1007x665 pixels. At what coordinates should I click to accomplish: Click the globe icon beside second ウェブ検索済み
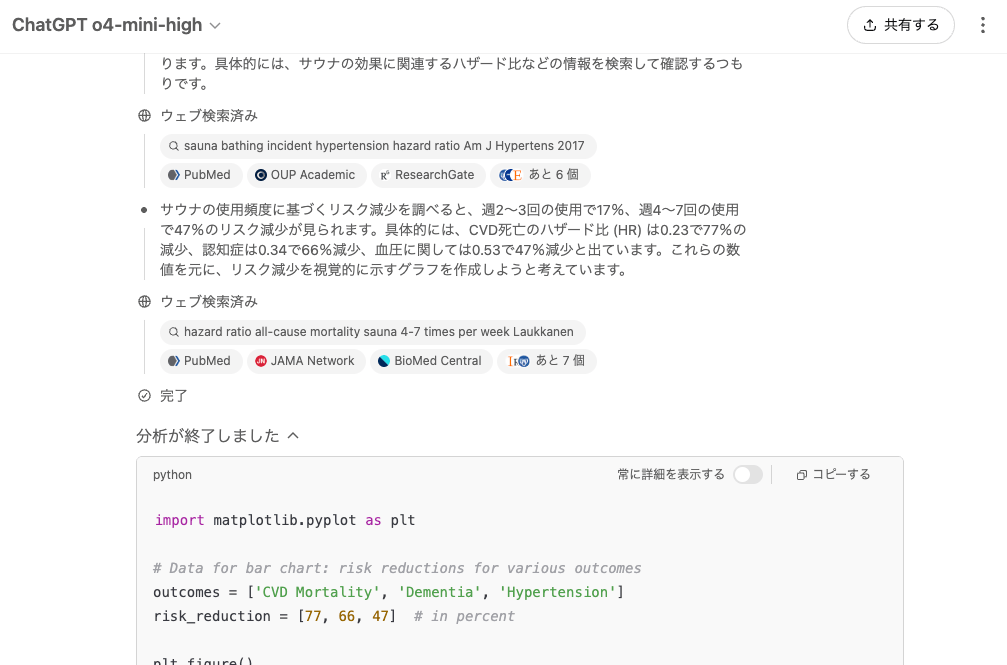pyautogui.click(x=145, y=302)
